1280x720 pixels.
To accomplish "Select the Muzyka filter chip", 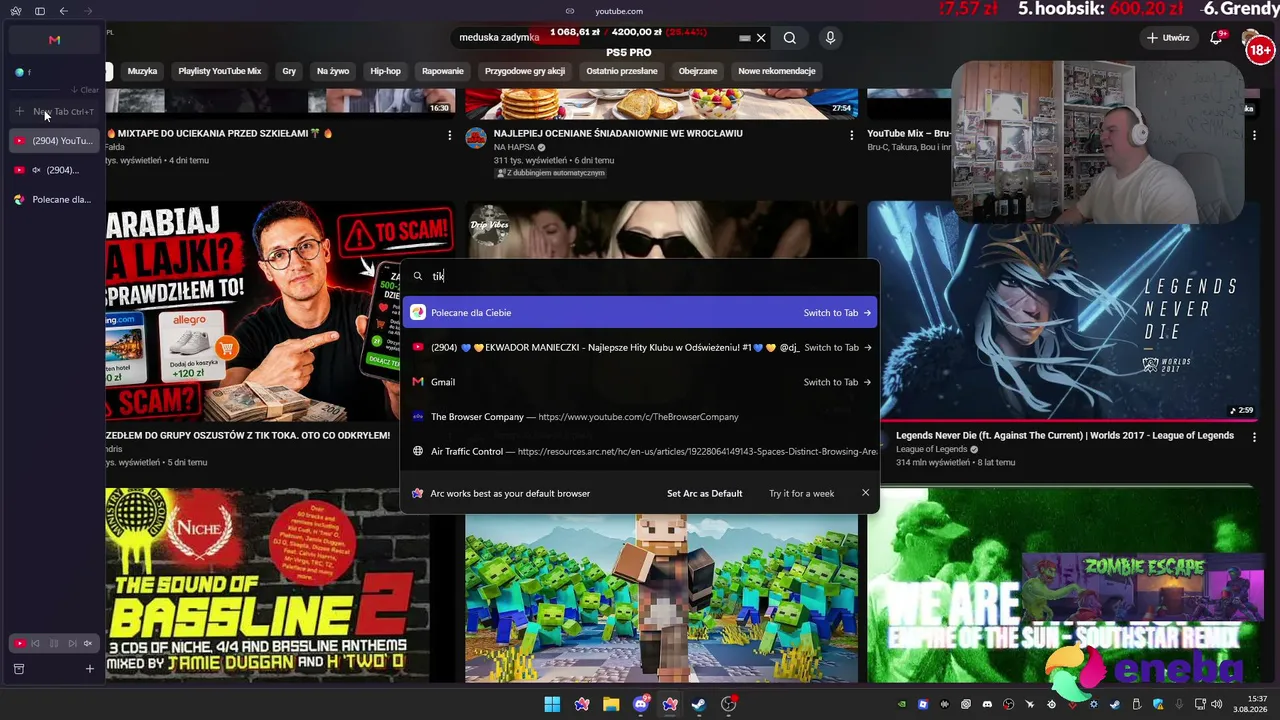I will point(142,71).
